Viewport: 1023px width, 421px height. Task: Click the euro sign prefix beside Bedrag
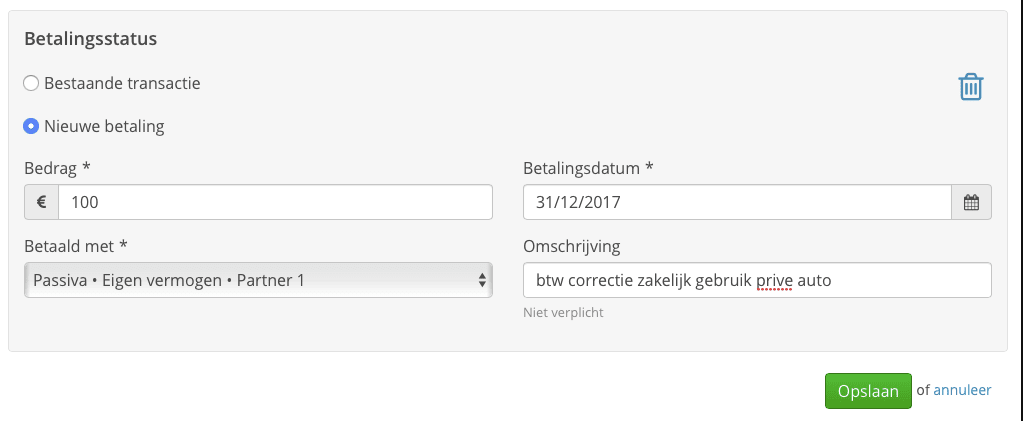[42, 202]
